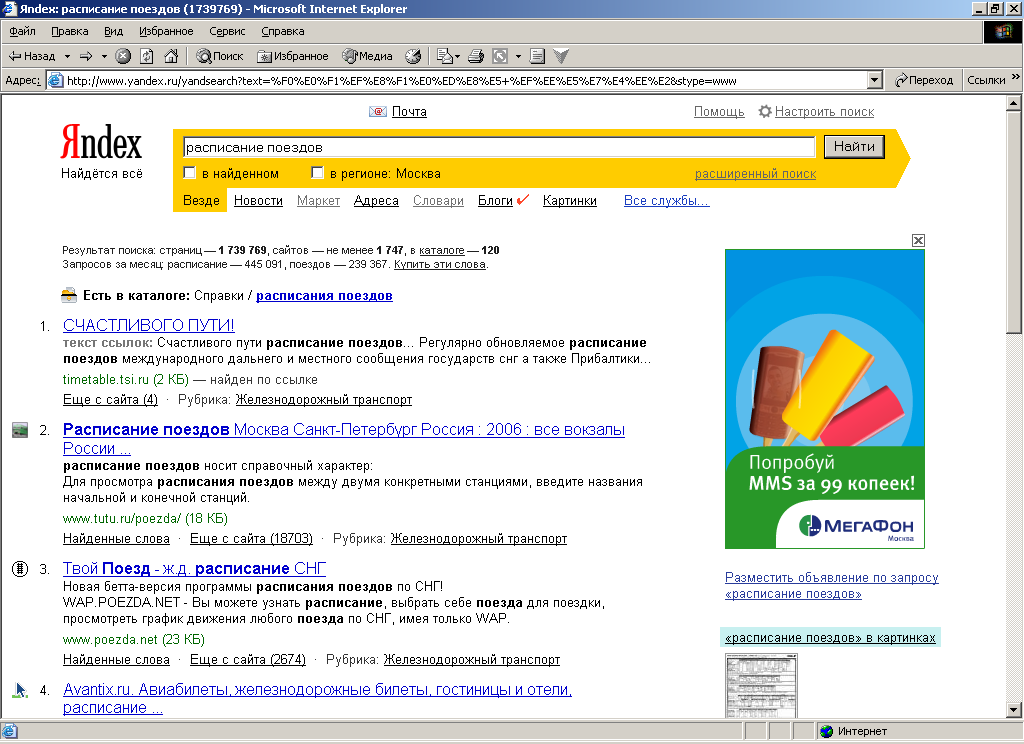The image size is (1024, 744).
Task: Go to Home page icon
Action: coord(171,56)
